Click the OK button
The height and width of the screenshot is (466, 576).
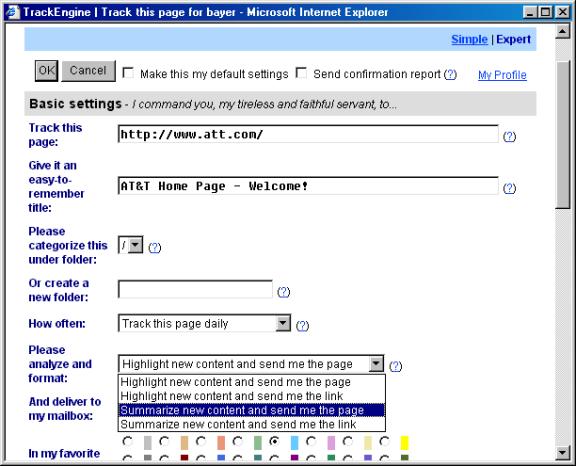coord(47,71)
